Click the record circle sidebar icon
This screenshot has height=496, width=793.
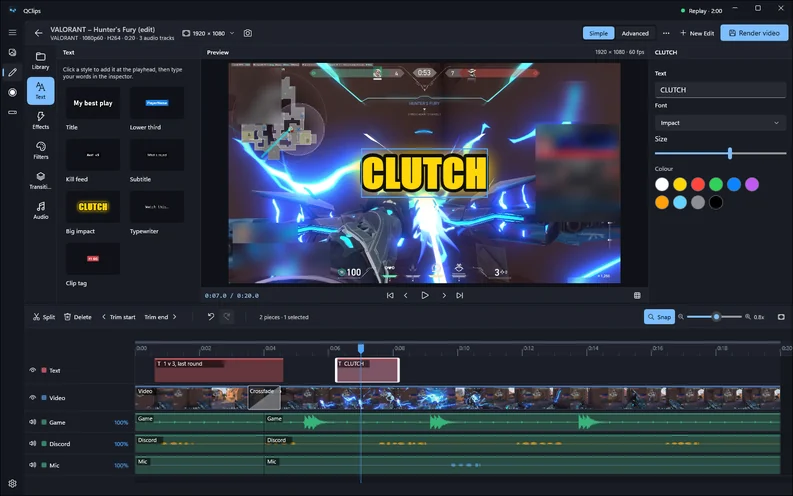click(12, 93)
